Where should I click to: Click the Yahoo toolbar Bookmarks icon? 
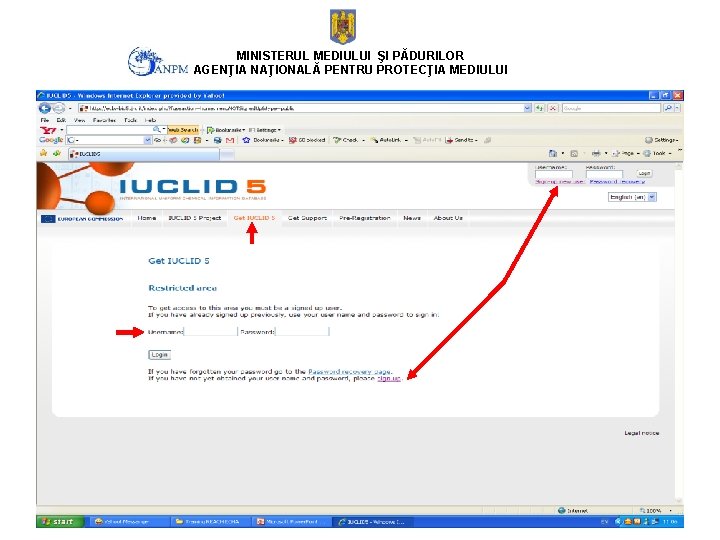coord(210,130)
